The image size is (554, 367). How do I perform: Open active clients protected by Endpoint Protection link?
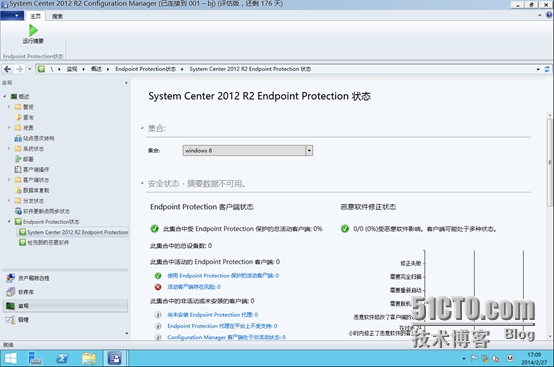pos(223,276)
